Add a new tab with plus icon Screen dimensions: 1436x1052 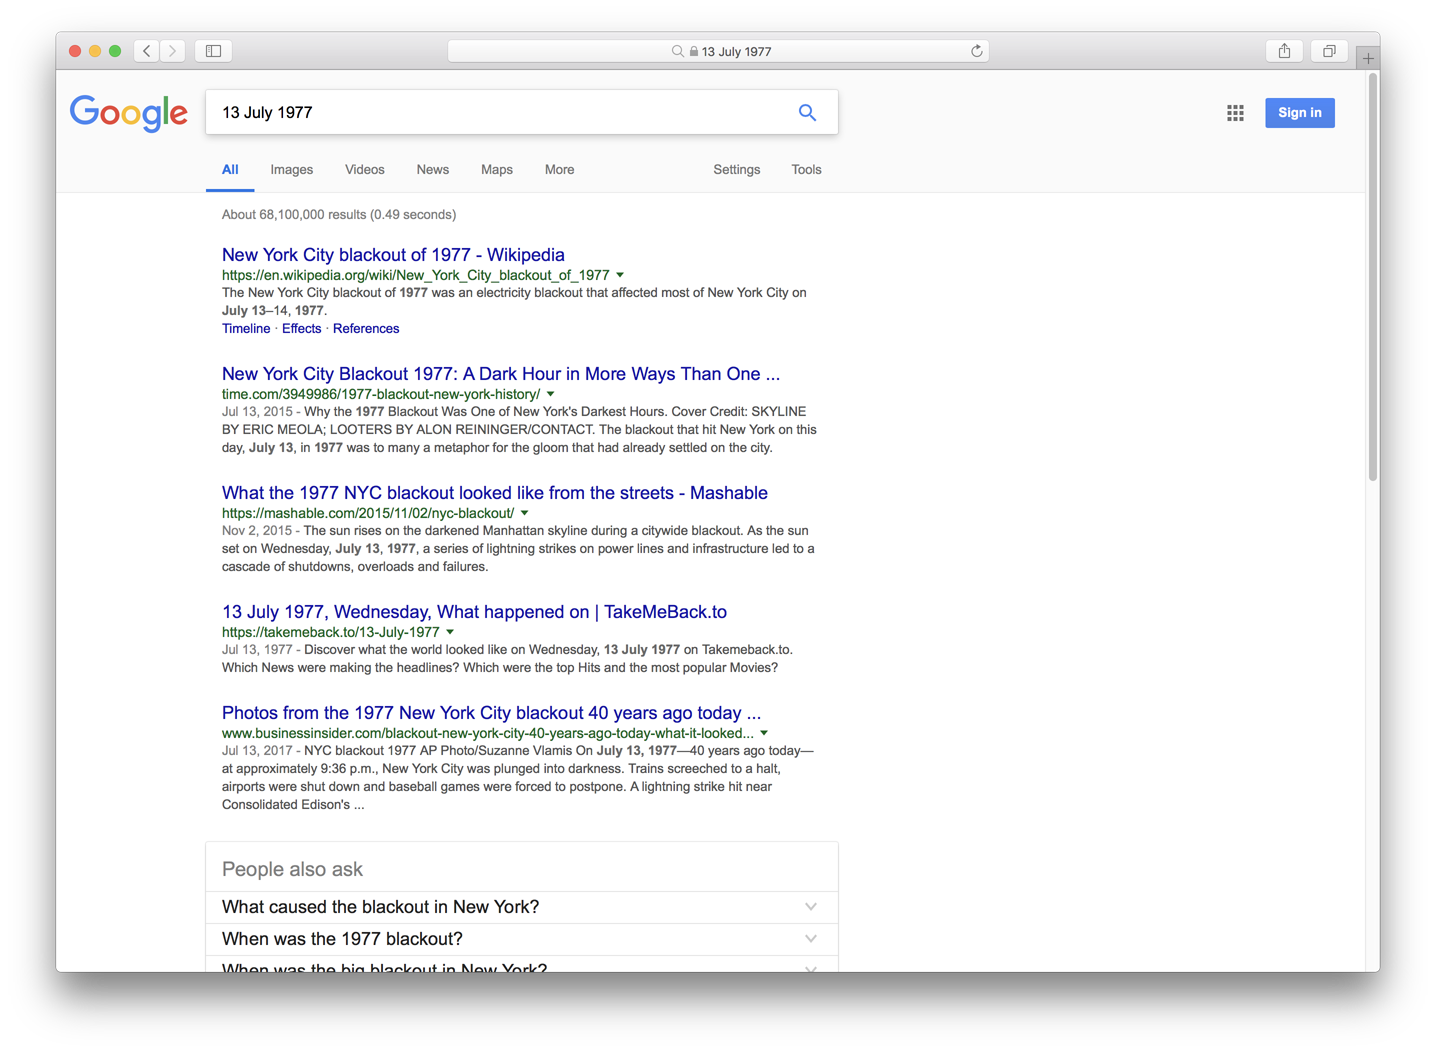pyautogui.click(x=1368, y=58)
